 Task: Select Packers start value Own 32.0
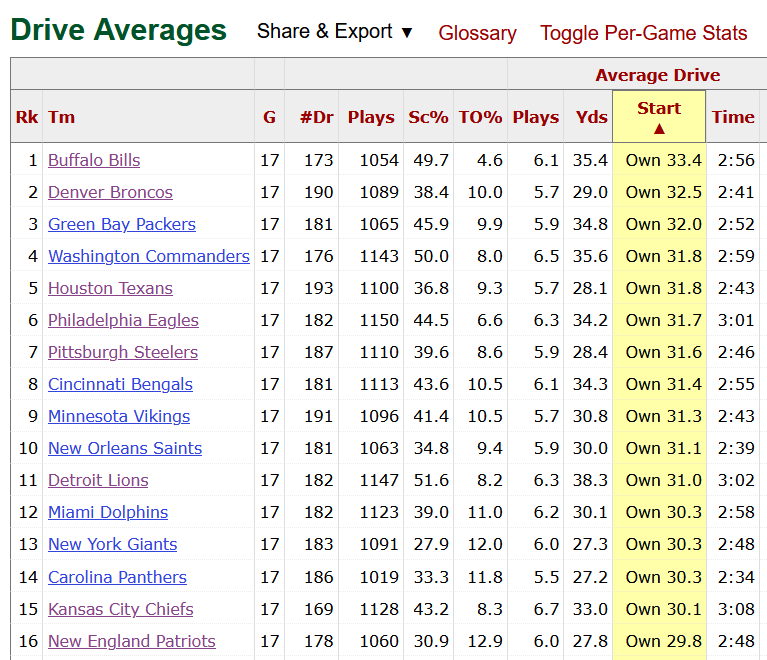tap(663, 224)
